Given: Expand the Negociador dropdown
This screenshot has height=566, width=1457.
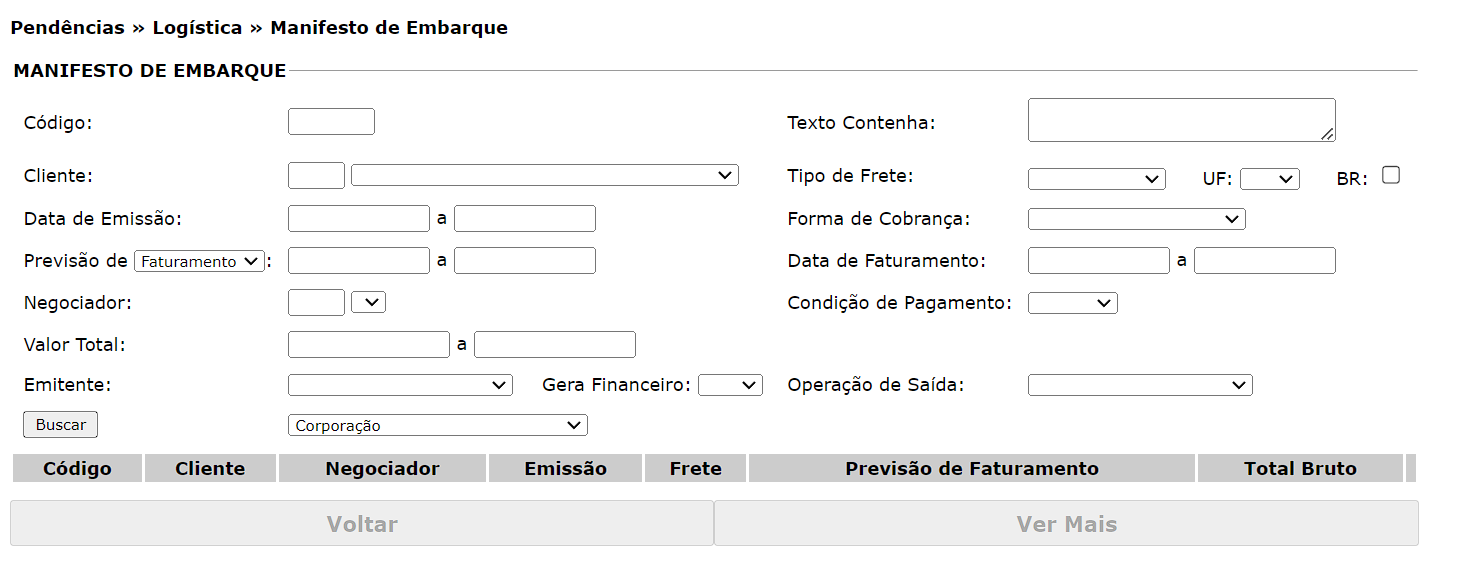Looking at the screenshot, I should coord(368,302).
